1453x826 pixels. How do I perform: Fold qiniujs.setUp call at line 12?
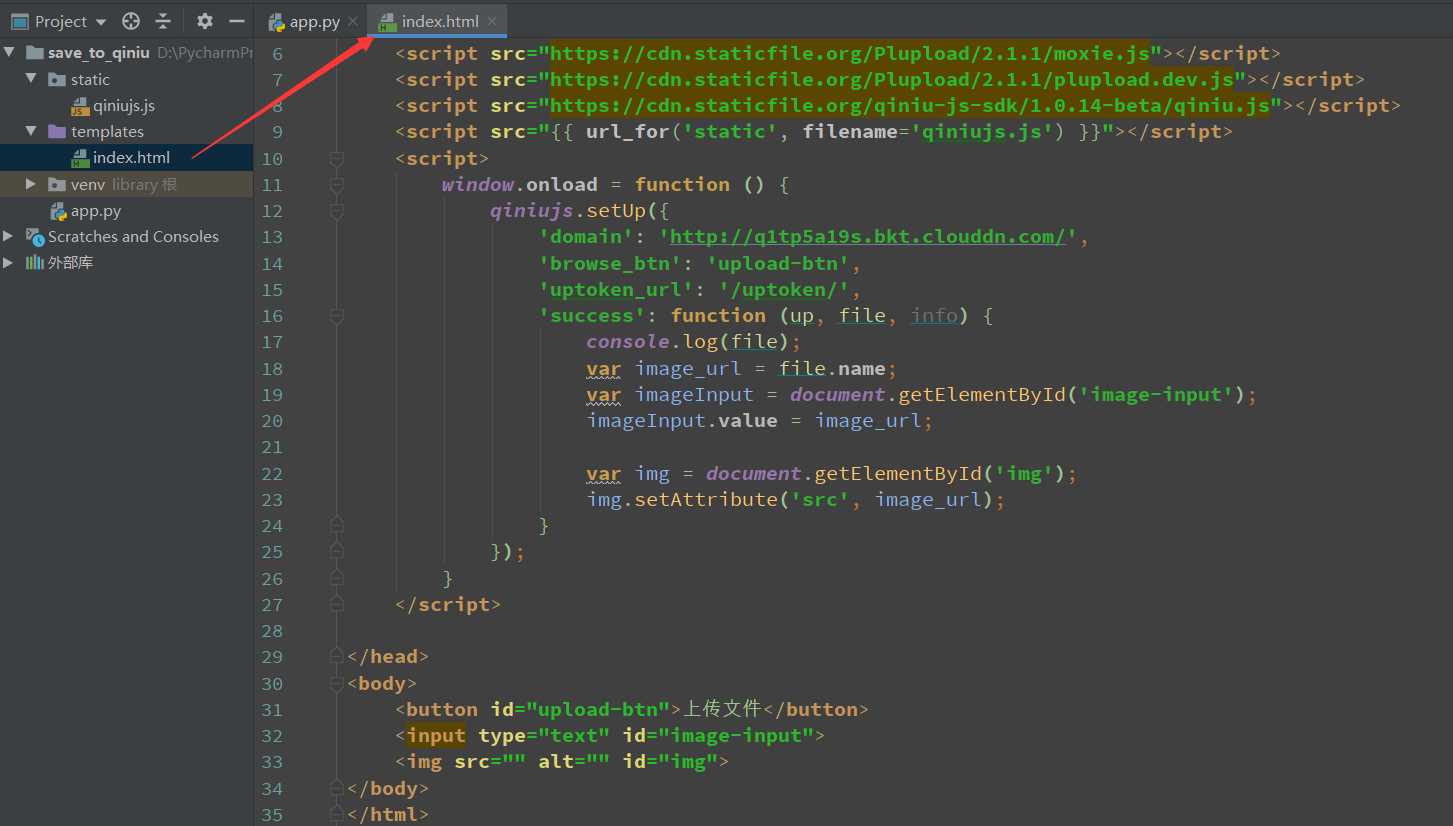[336, 211]
